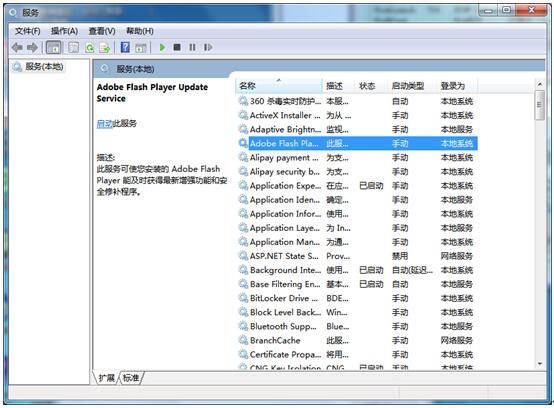Click 自动(延迟 startup type of Background Intelligent
554x408 pixels.
click(412, 270)
